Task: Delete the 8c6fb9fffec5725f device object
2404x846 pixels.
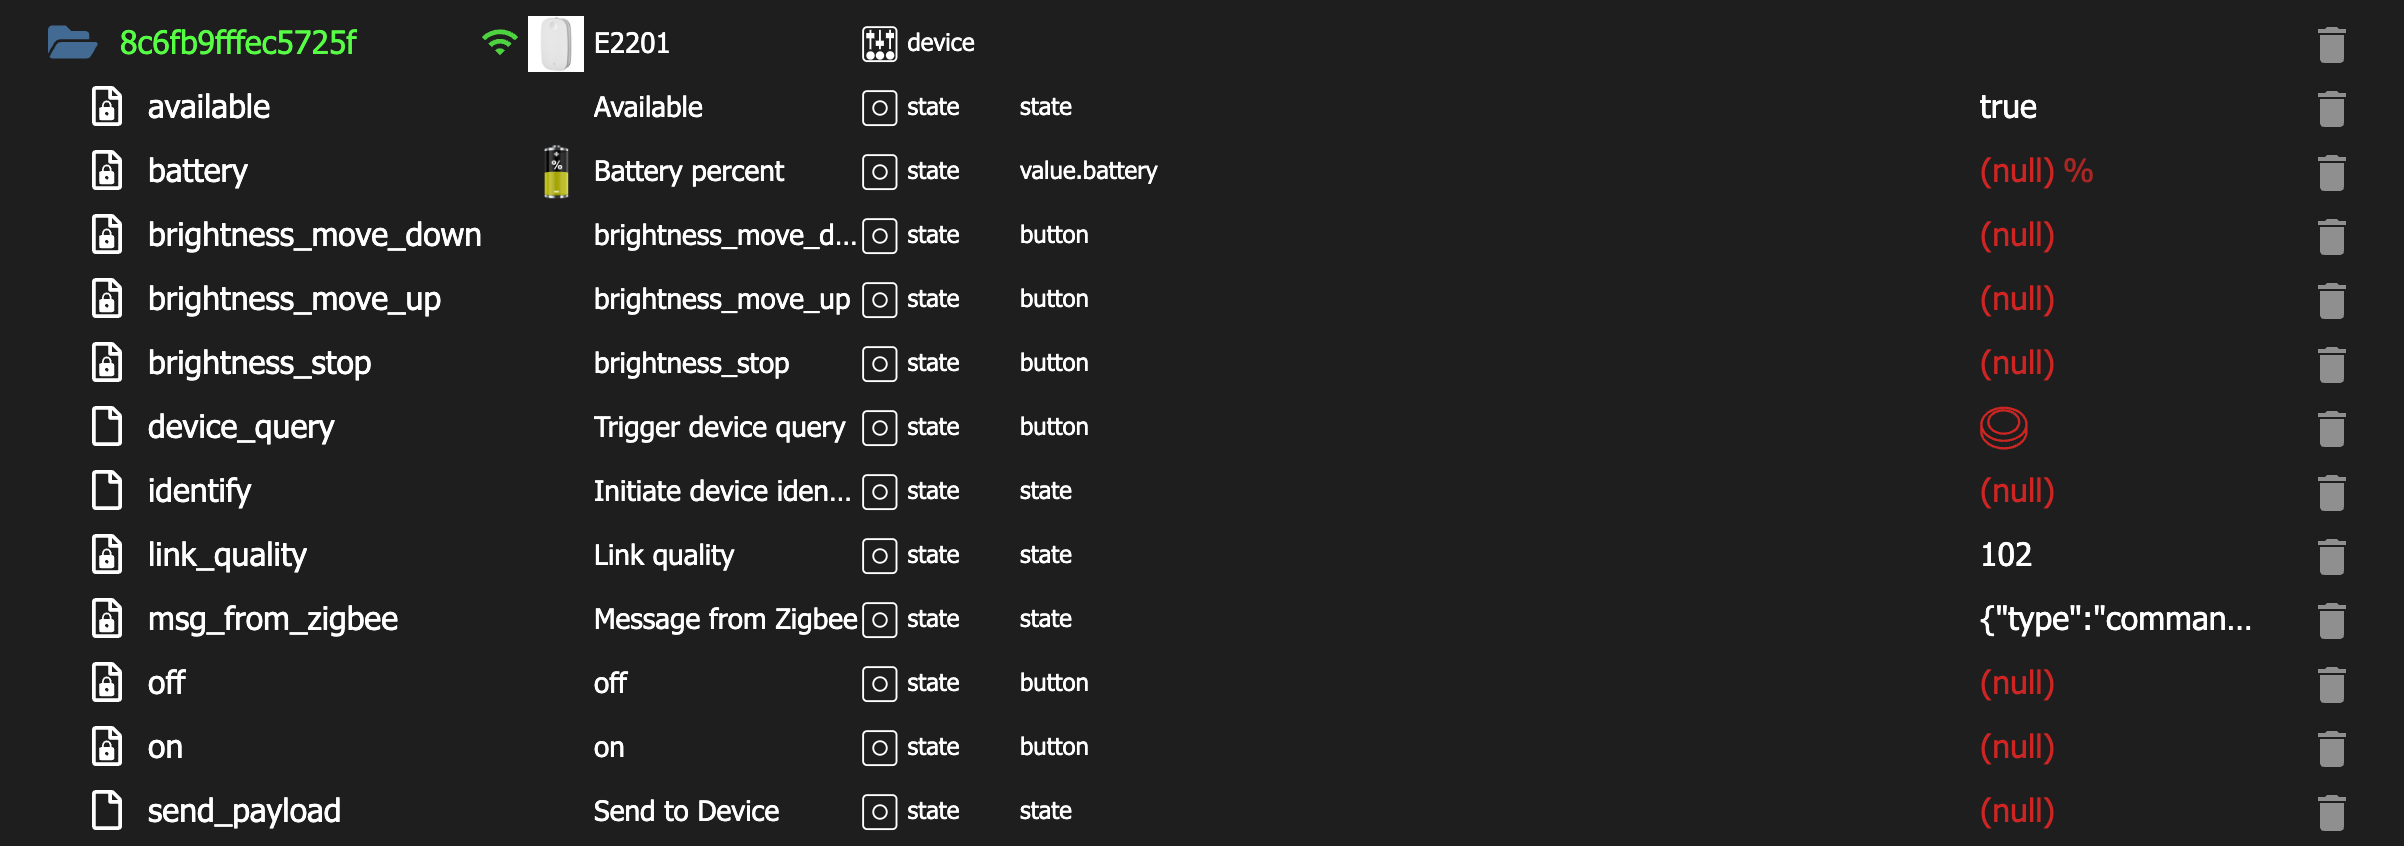Action: click(2331, 45)
